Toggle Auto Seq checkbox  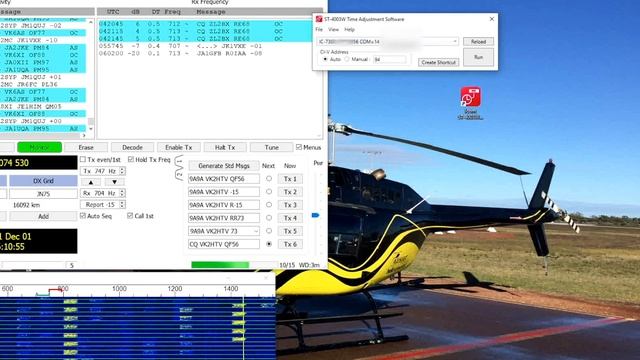click(x=83, y=216)
